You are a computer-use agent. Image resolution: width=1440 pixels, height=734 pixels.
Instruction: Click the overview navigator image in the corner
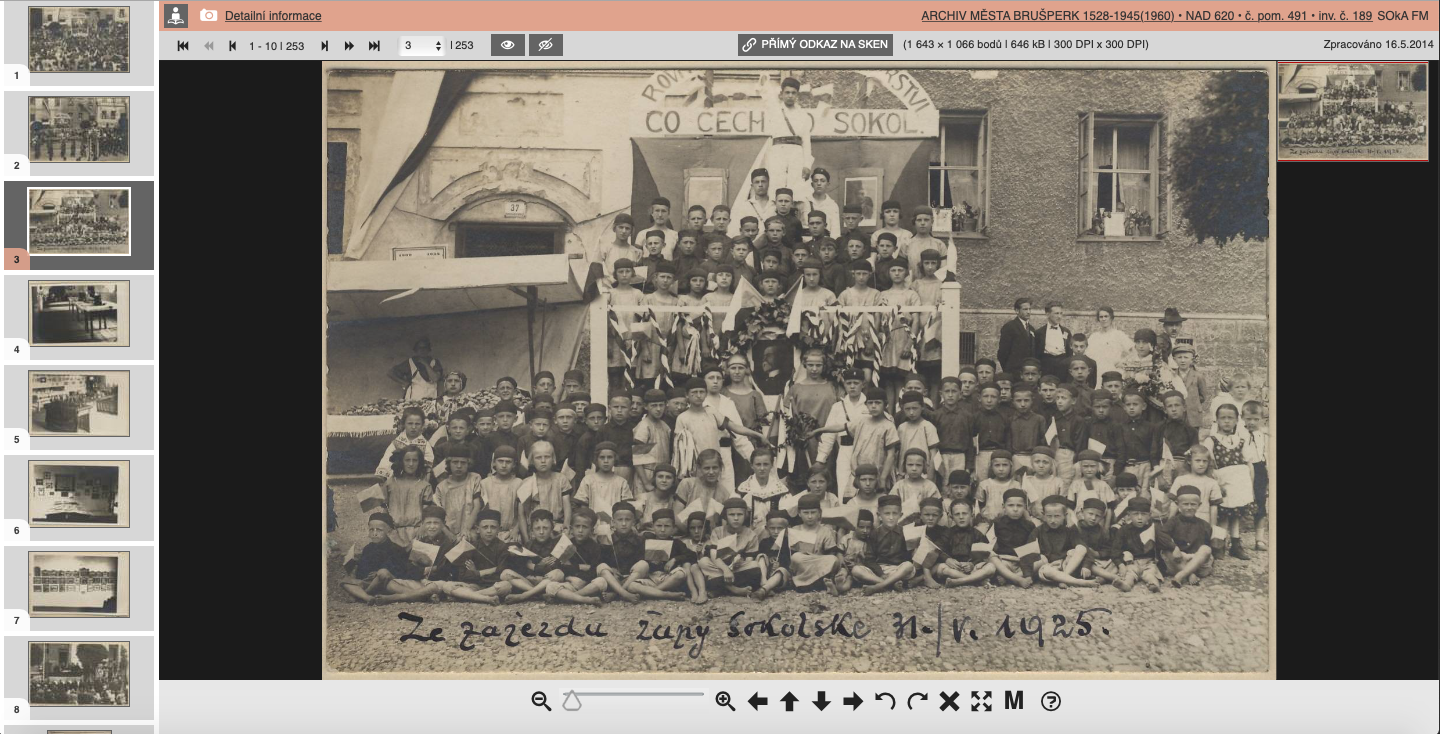tap(1353, 111)
